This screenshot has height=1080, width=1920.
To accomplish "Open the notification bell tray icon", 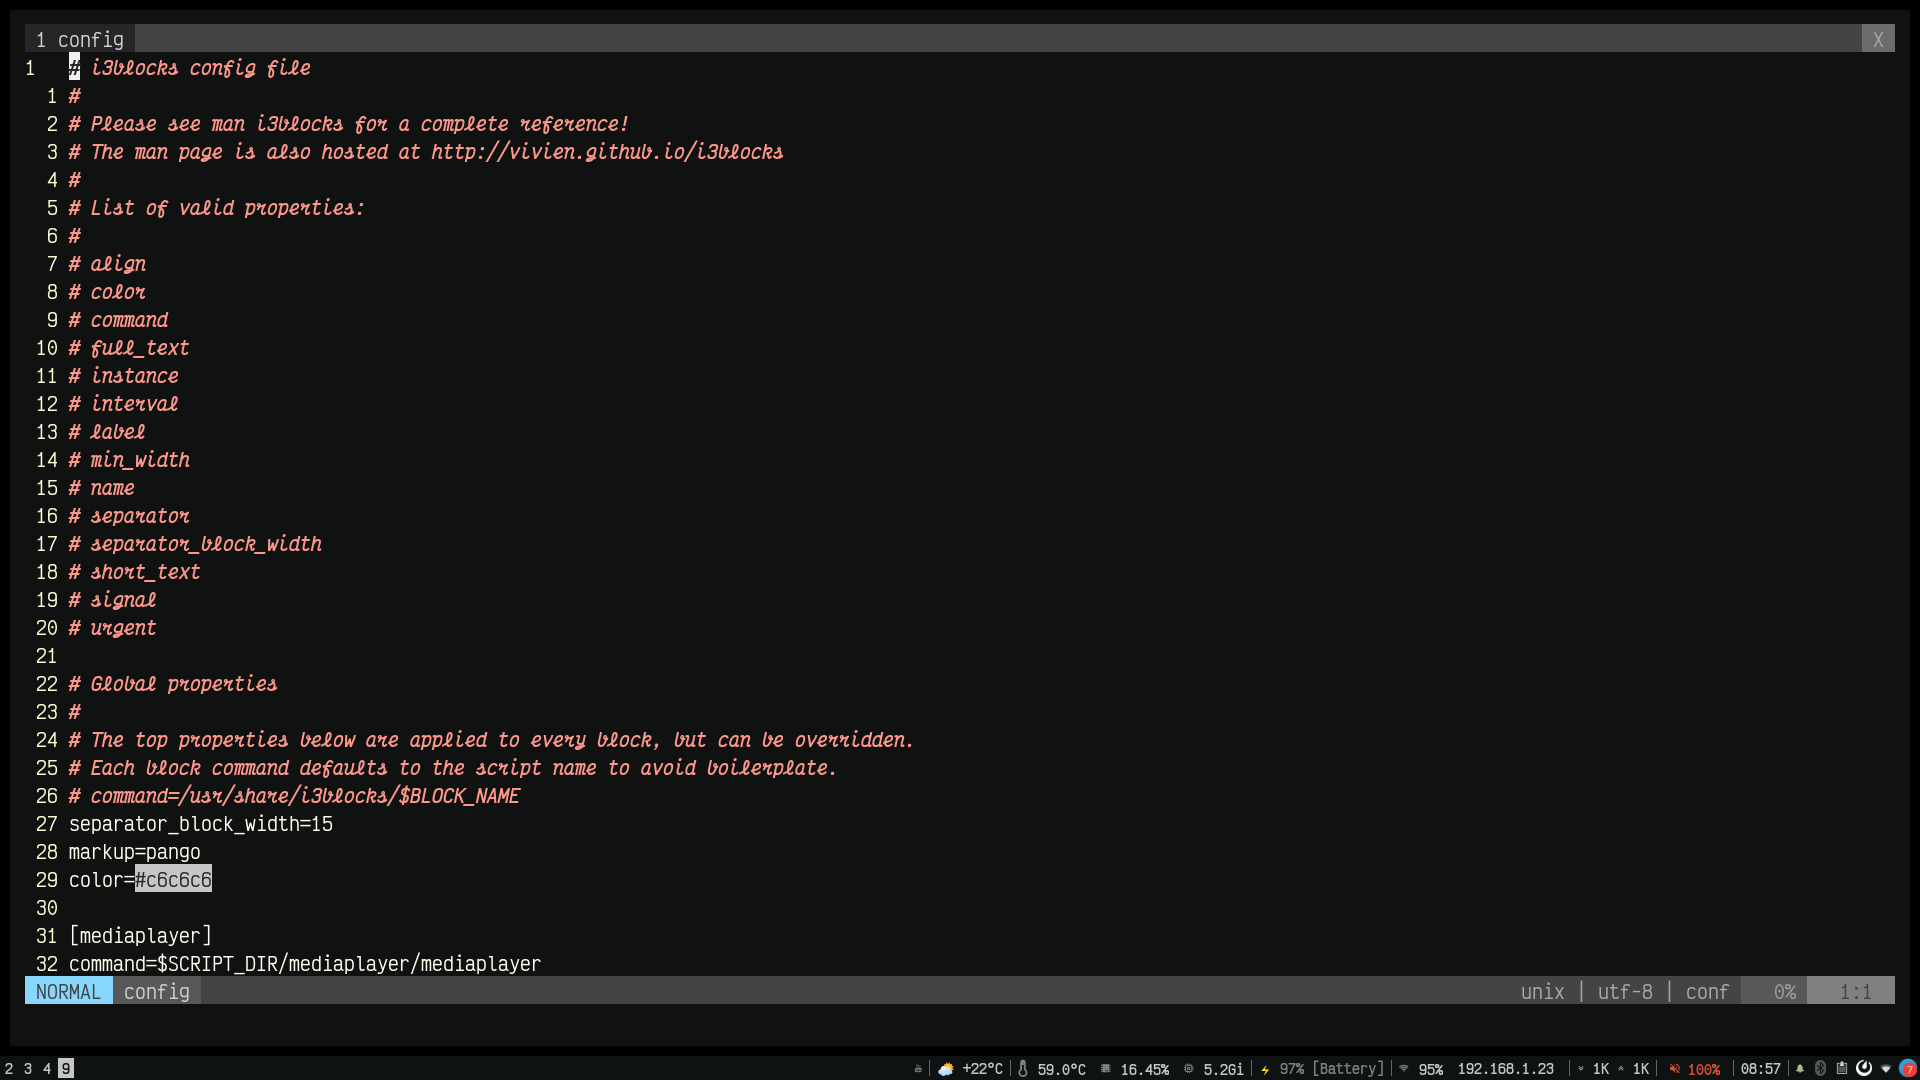I will (1800, 1069).
